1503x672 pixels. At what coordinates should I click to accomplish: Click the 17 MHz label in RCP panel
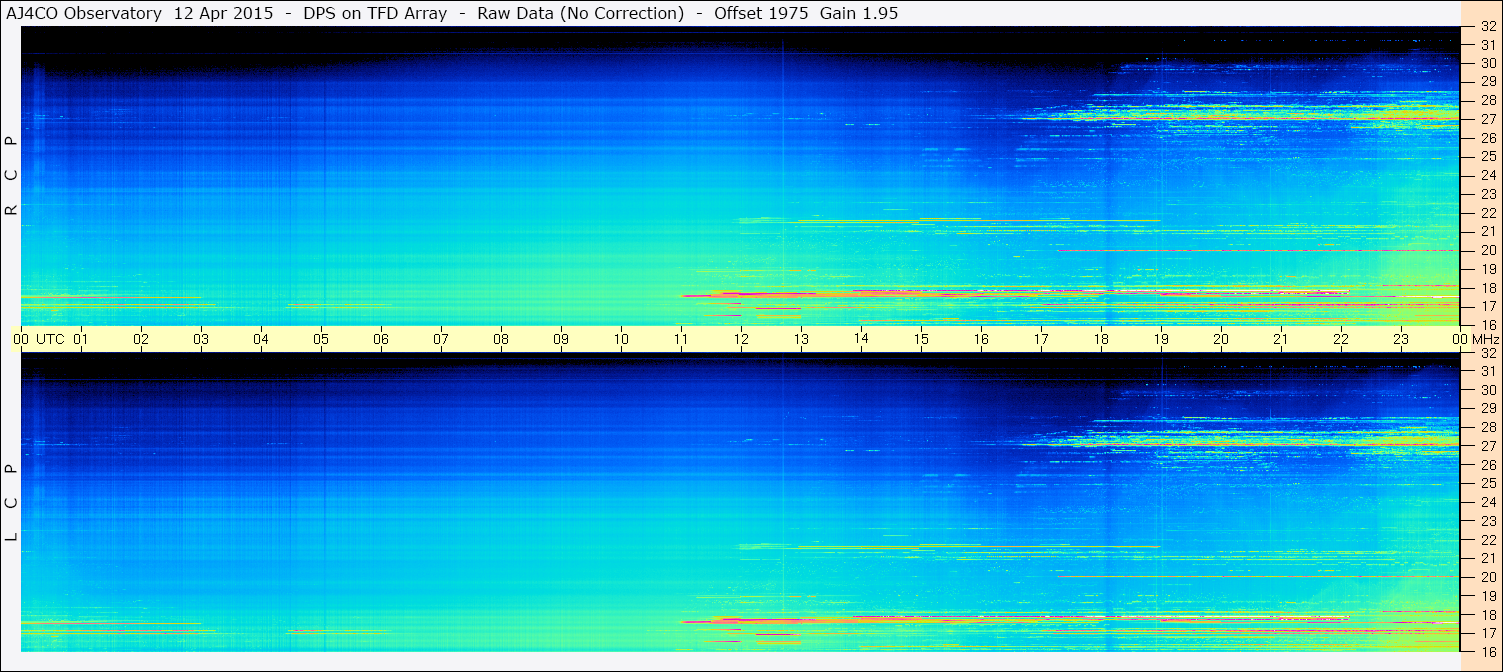(1487, 306)
